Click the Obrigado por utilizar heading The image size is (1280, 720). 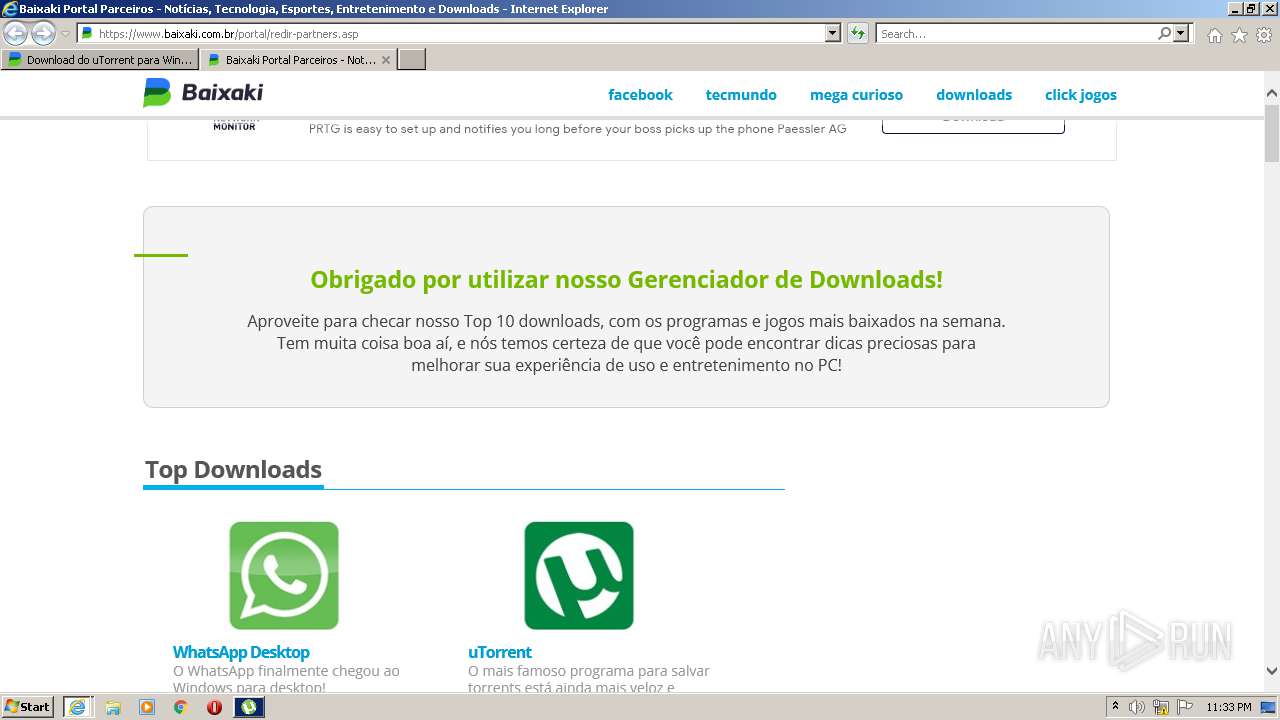tap(626, 280)
